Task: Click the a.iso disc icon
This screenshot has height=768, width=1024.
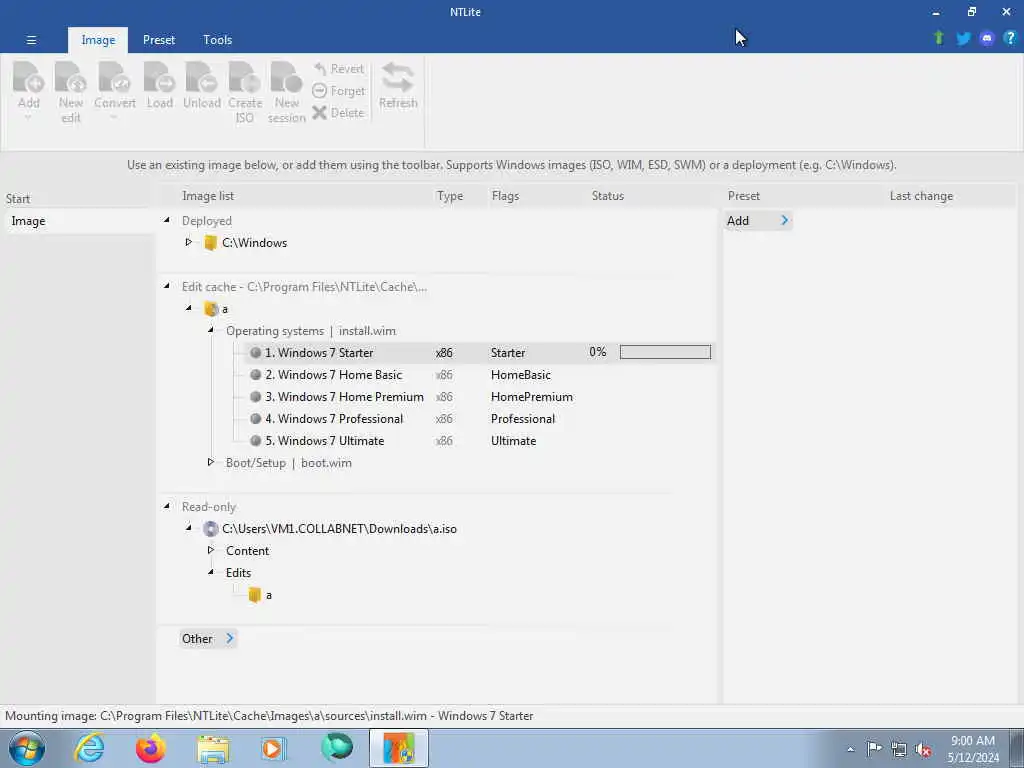Action: pyautogui.click(x=210, y=529)
